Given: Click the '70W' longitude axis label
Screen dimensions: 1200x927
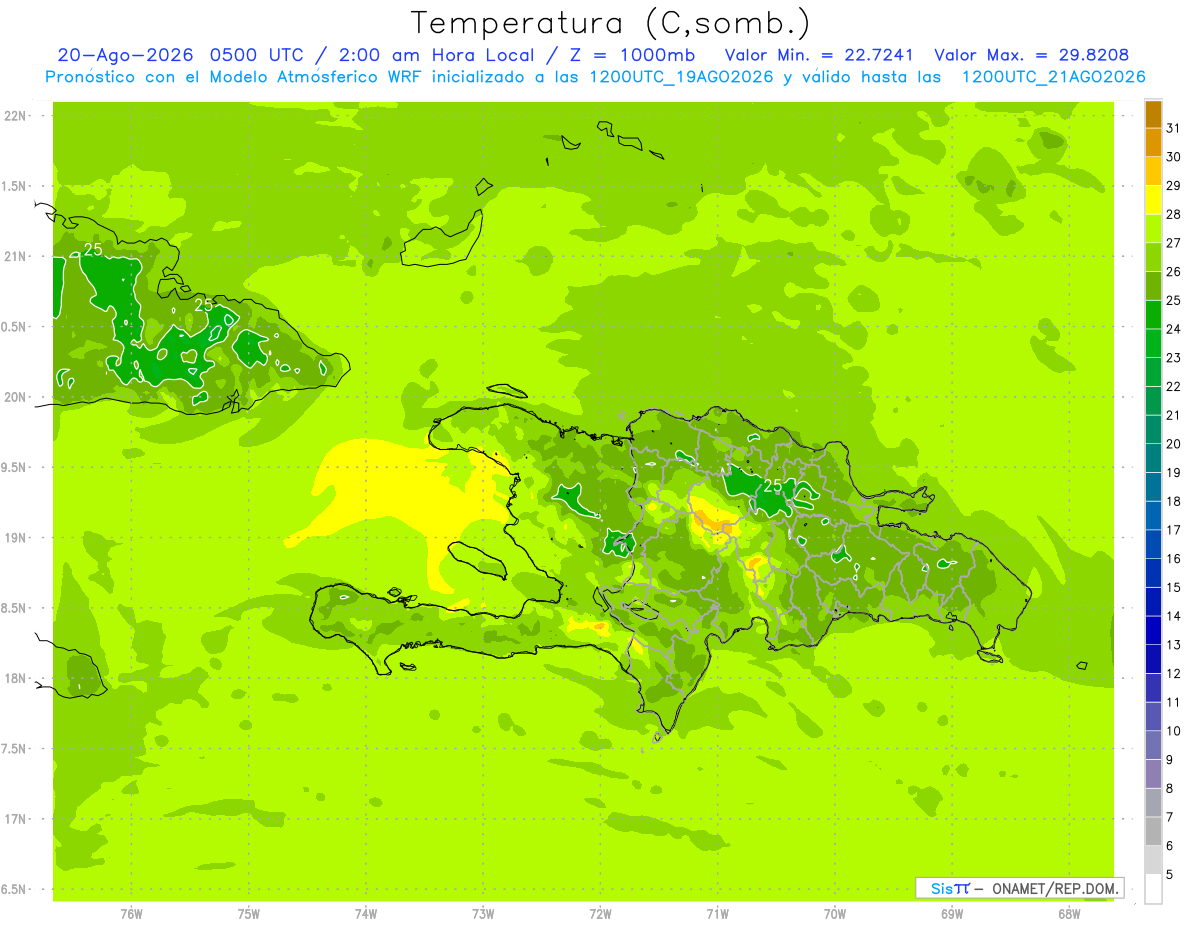Looking at the screenshot, I should tap(834, 913).
